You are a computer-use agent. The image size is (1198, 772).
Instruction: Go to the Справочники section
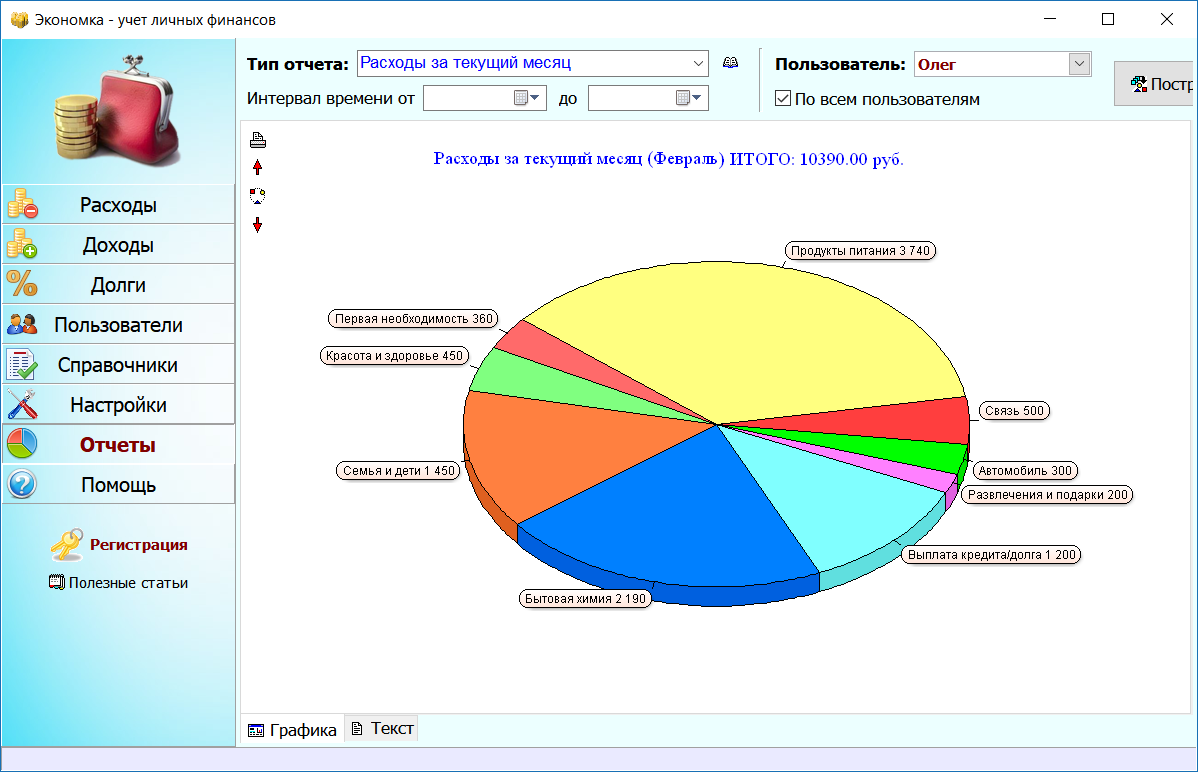pos(118,365)
